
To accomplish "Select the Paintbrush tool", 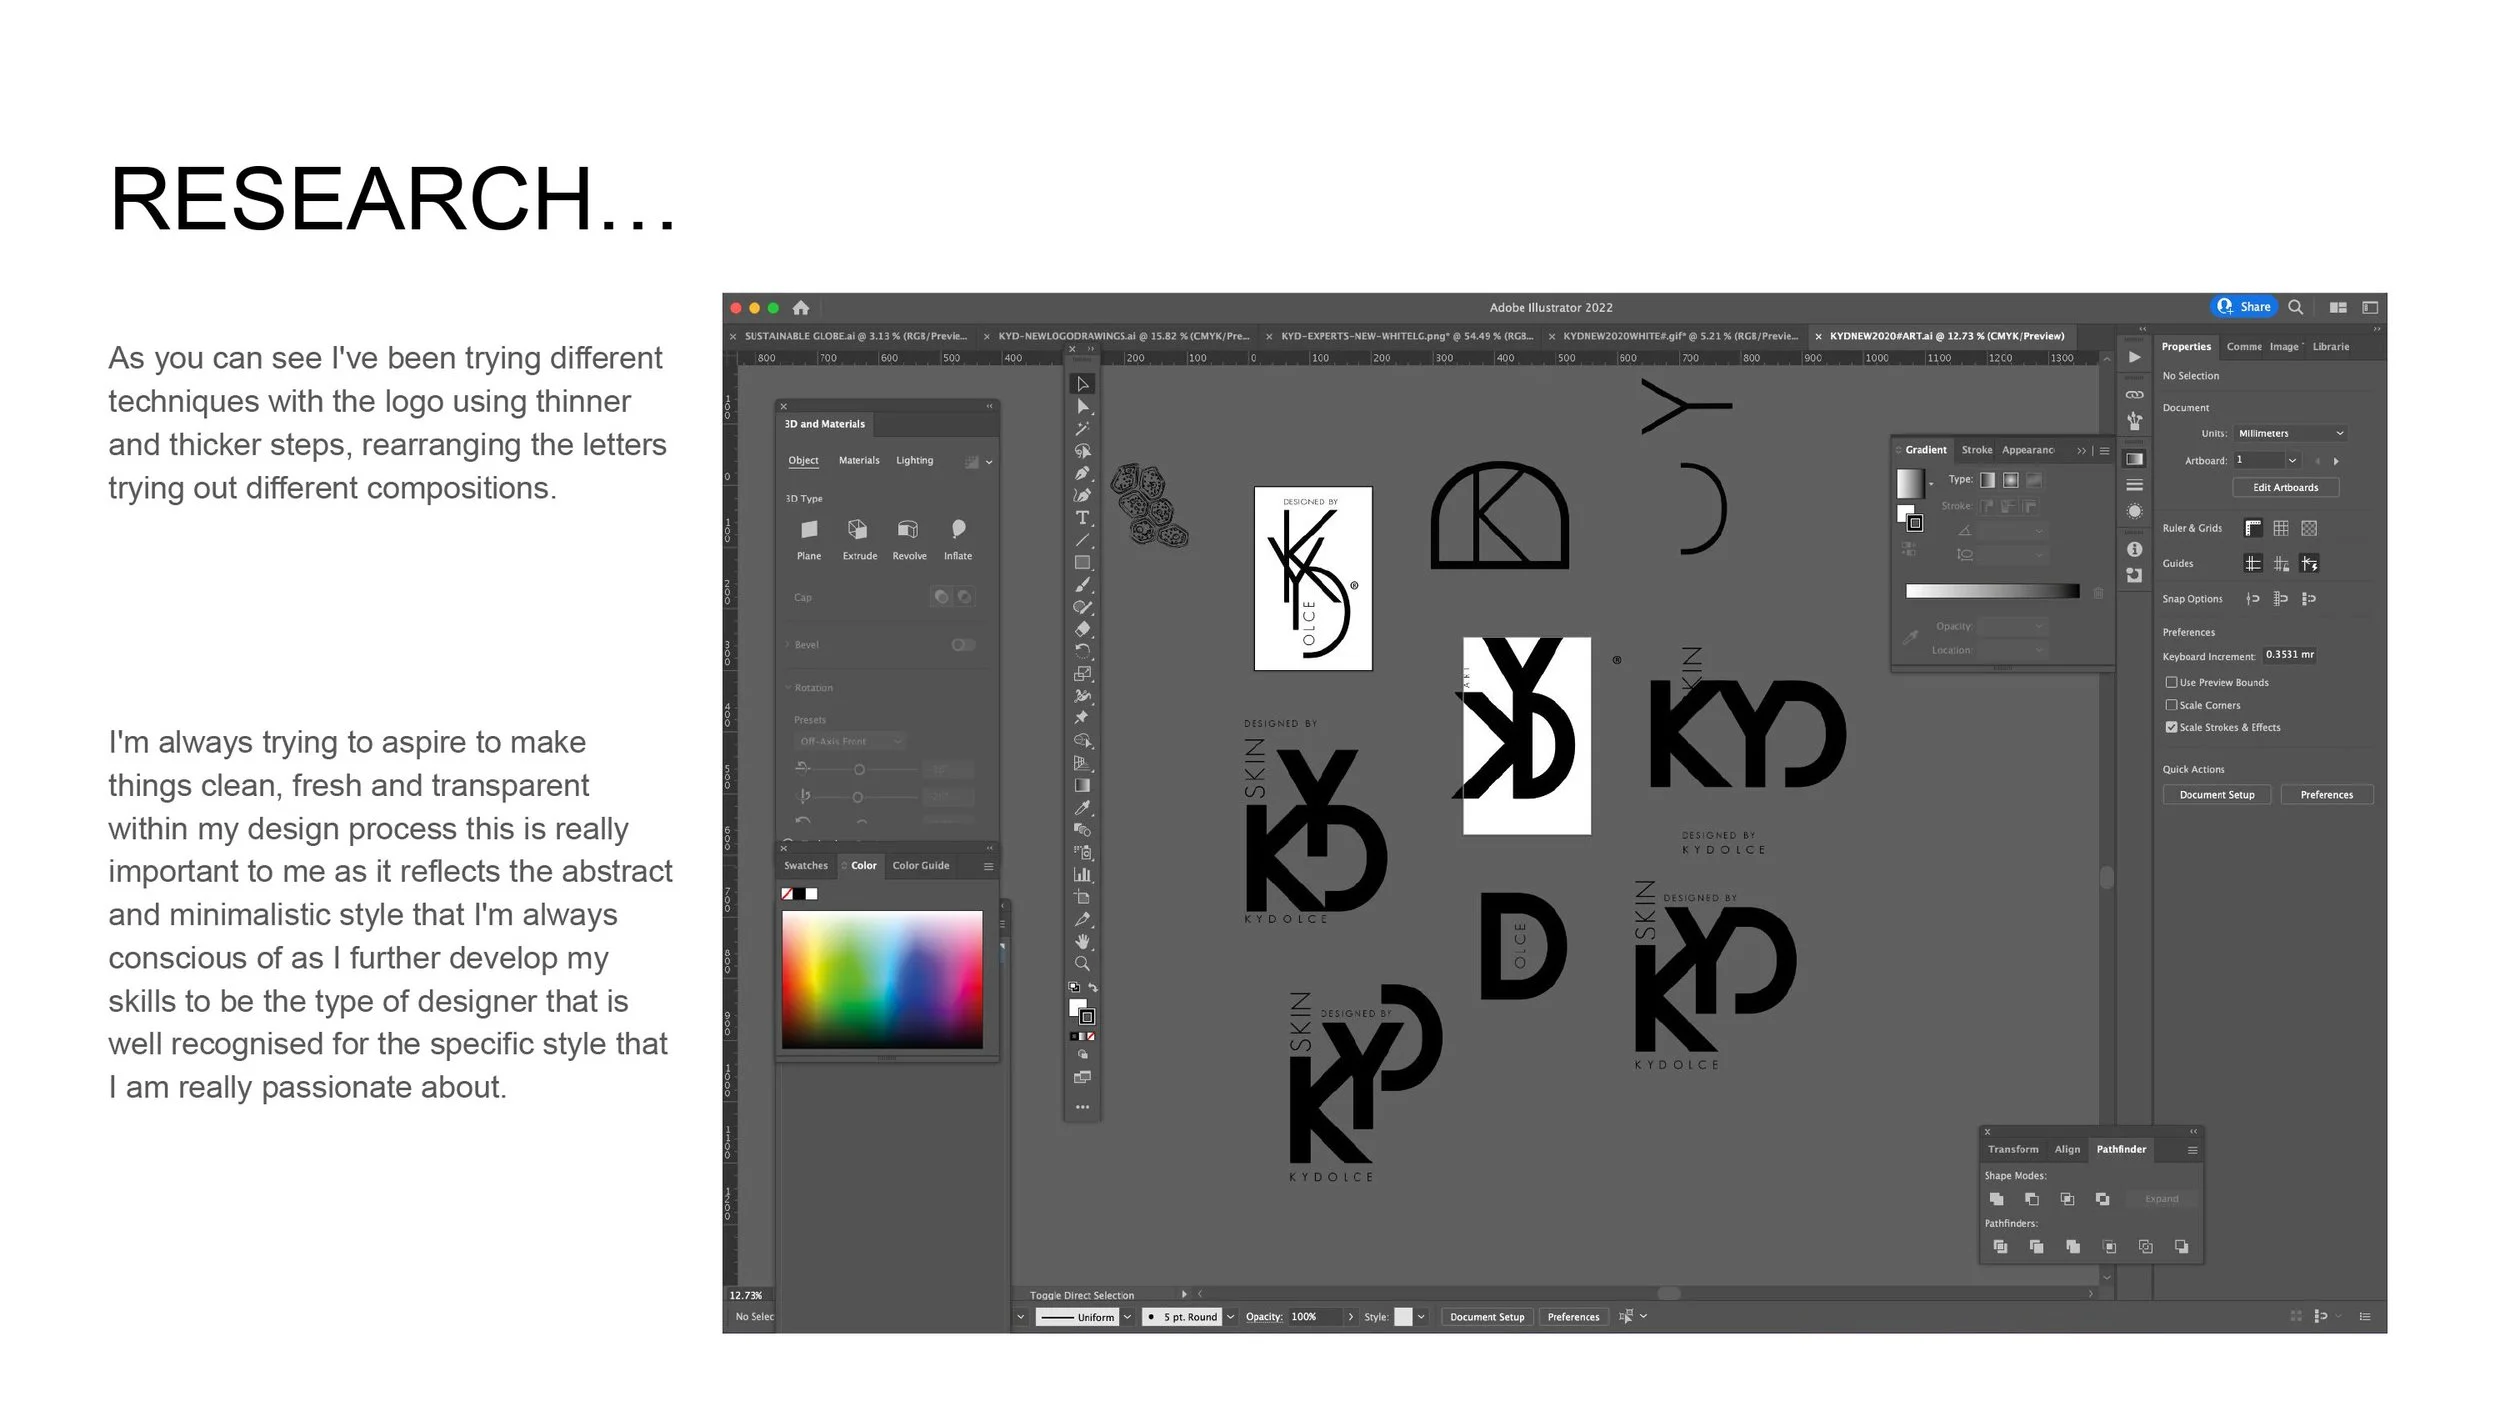I will click(1082, 585).
